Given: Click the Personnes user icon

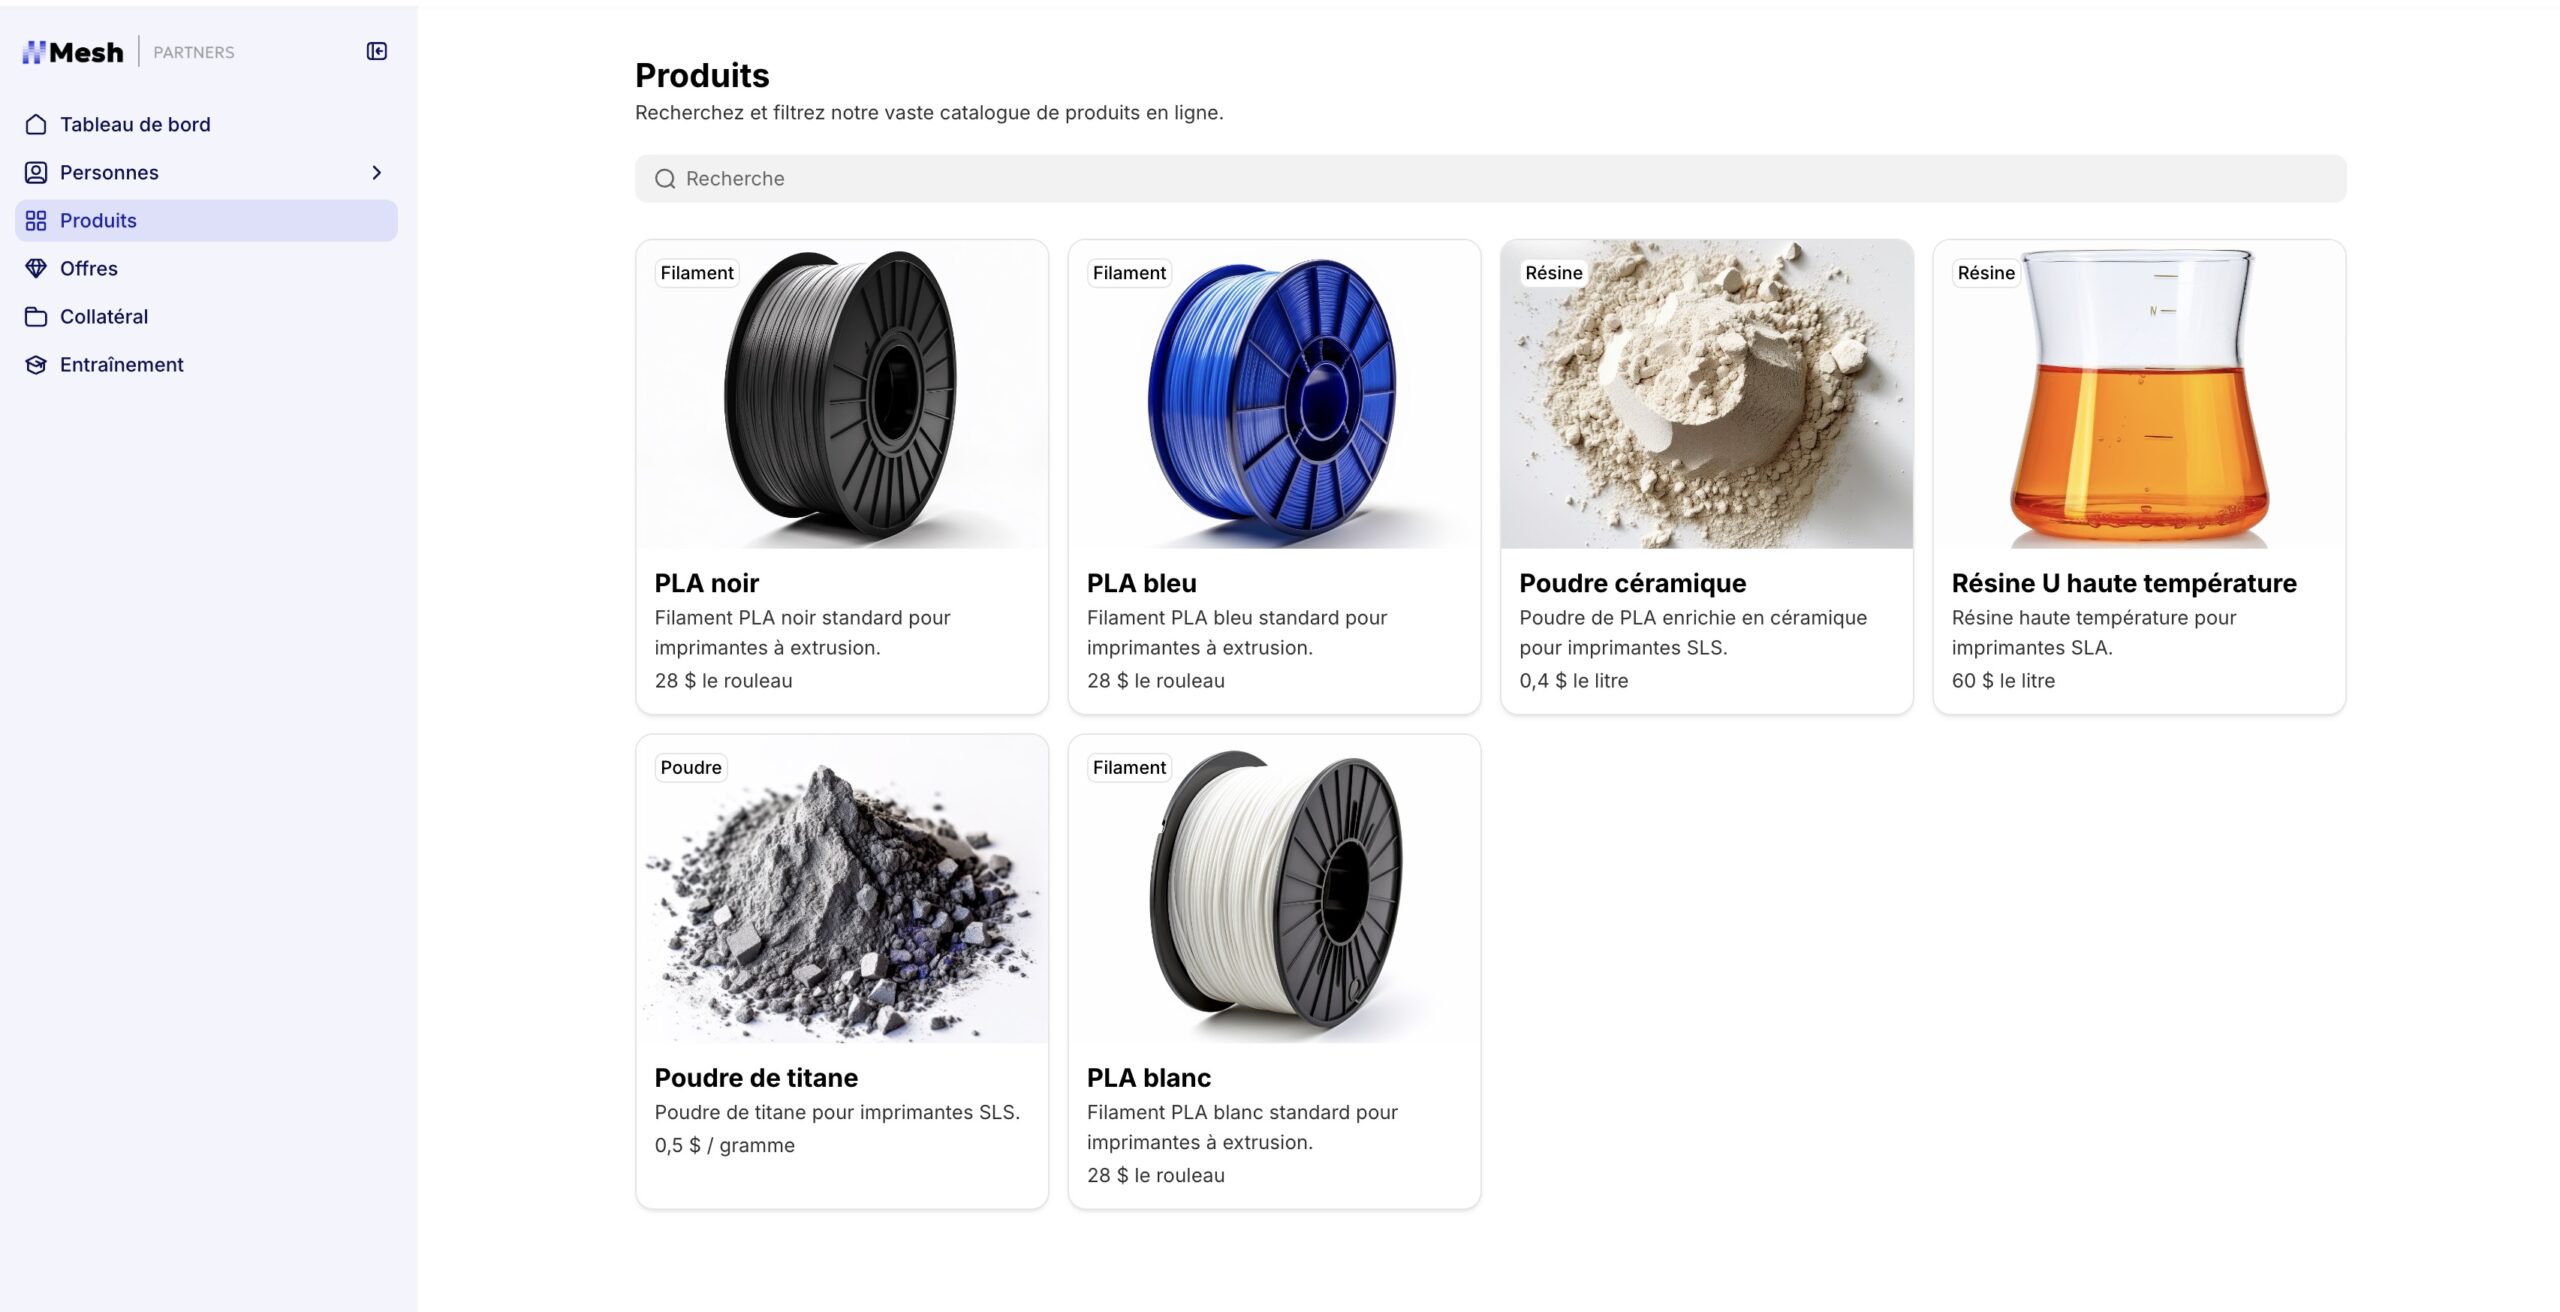Looking at the screenshot, I should click(x=36, y=172).
